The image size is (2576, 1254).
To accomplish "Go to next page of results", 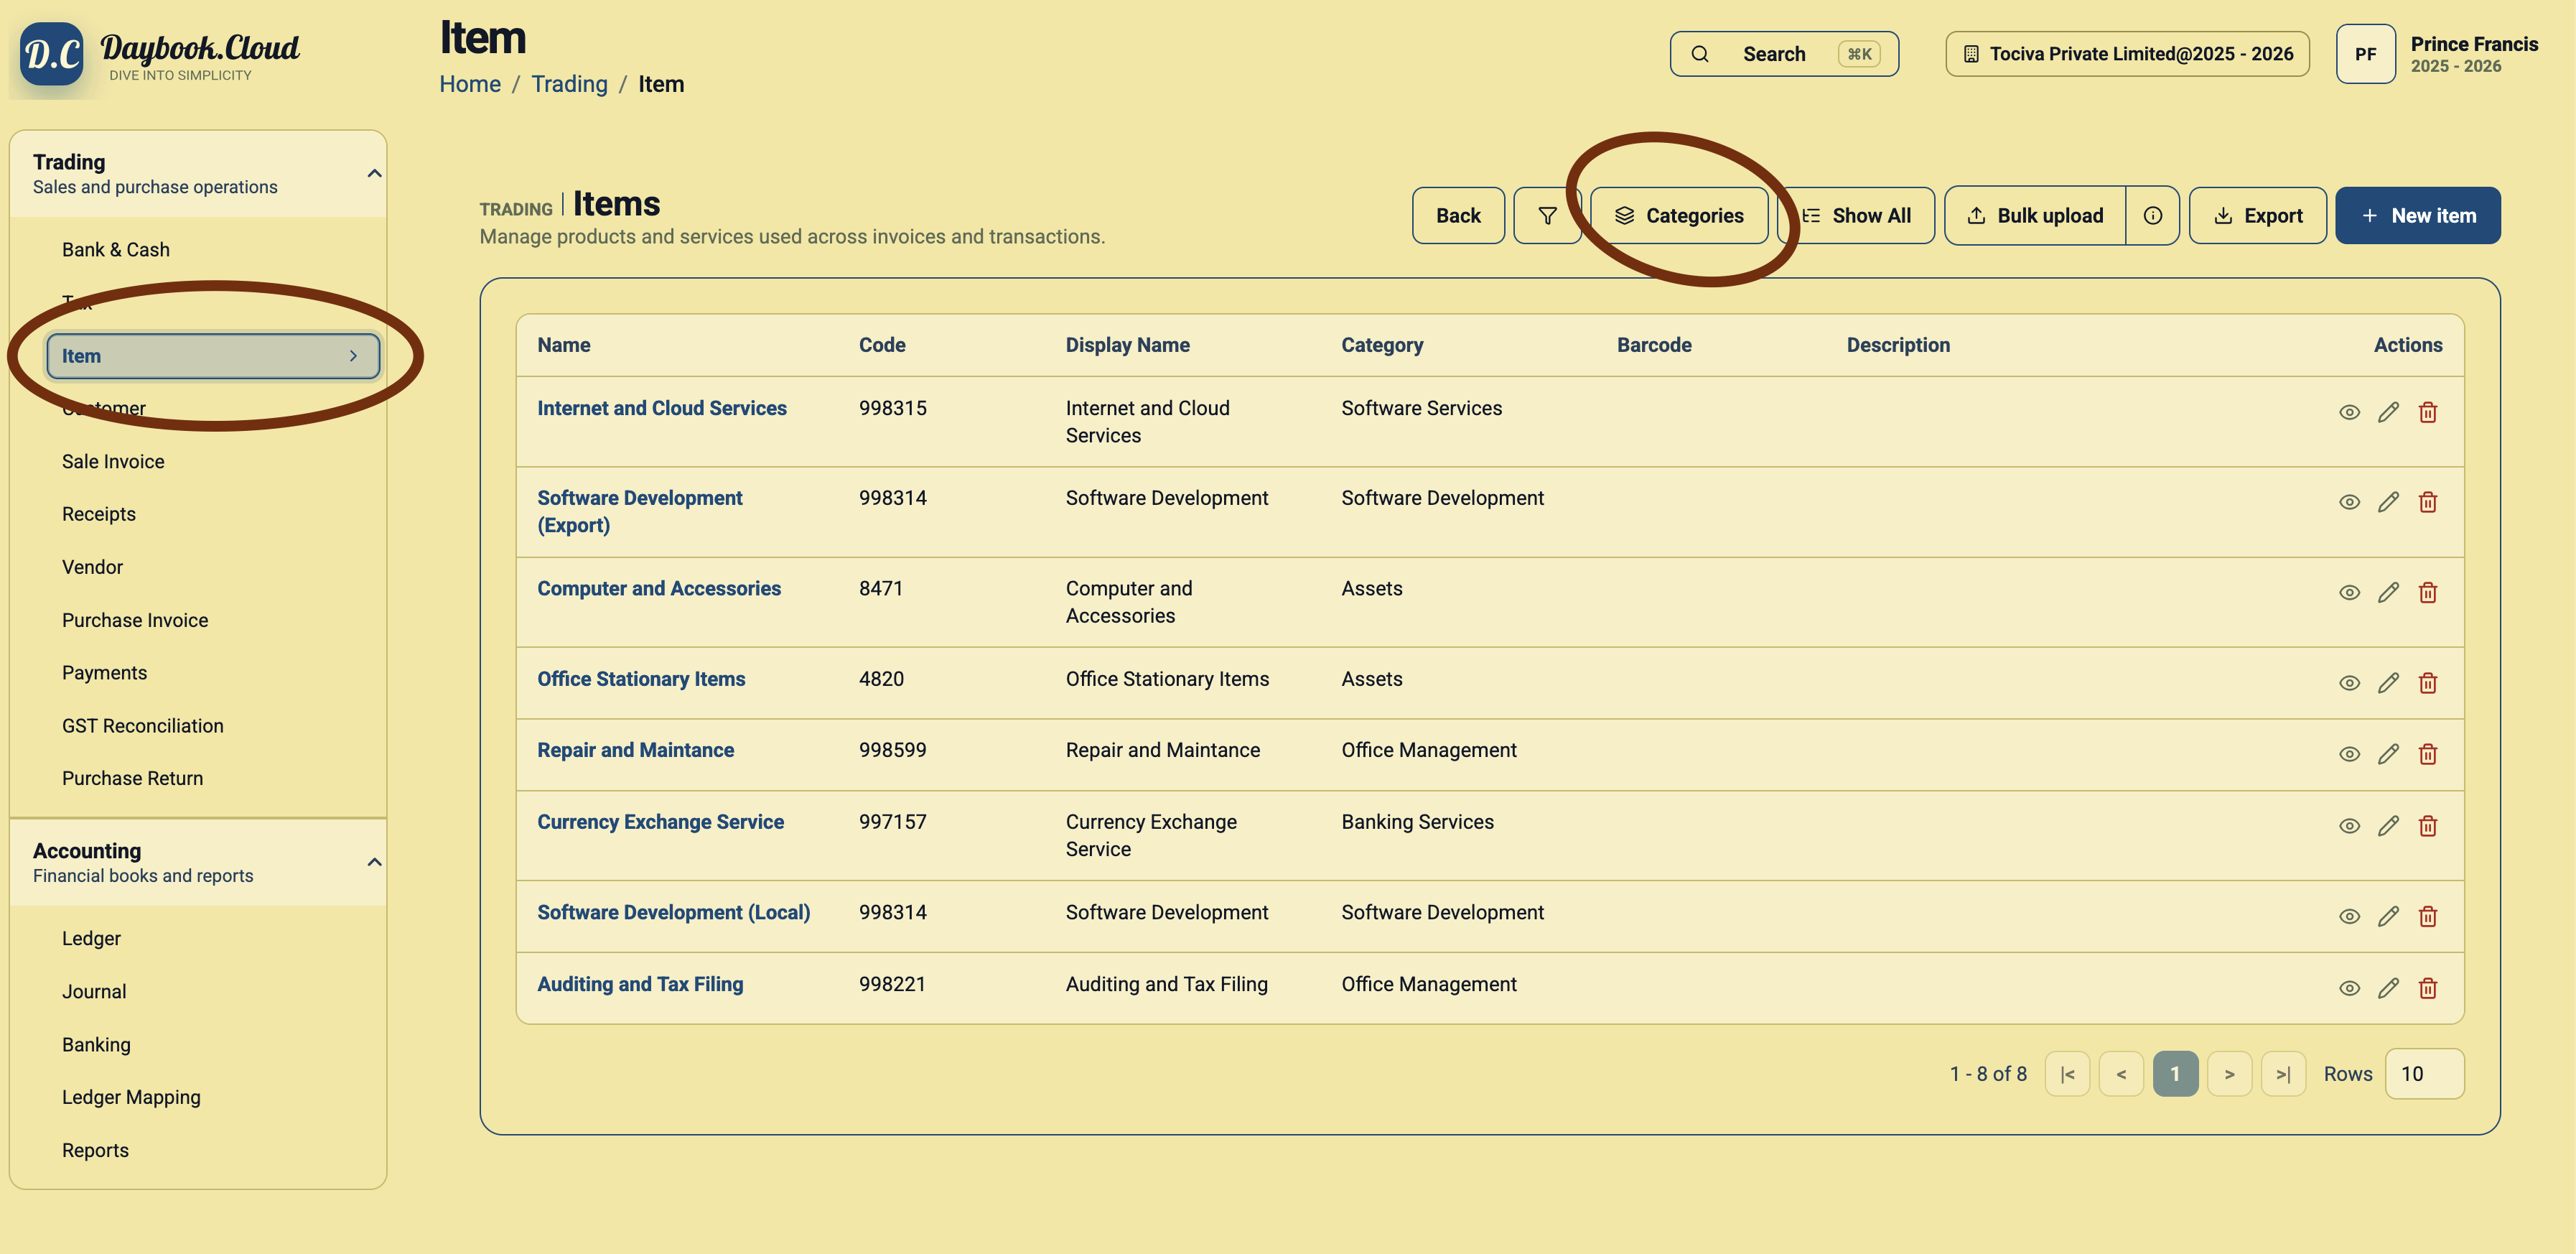I will [x=2229, y=1074].
